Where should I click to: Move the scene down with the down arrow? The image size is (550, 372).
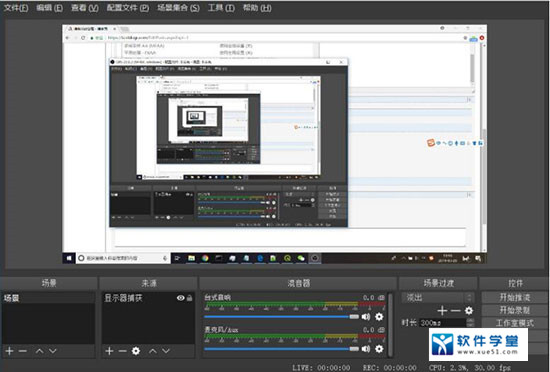point(53,351)
